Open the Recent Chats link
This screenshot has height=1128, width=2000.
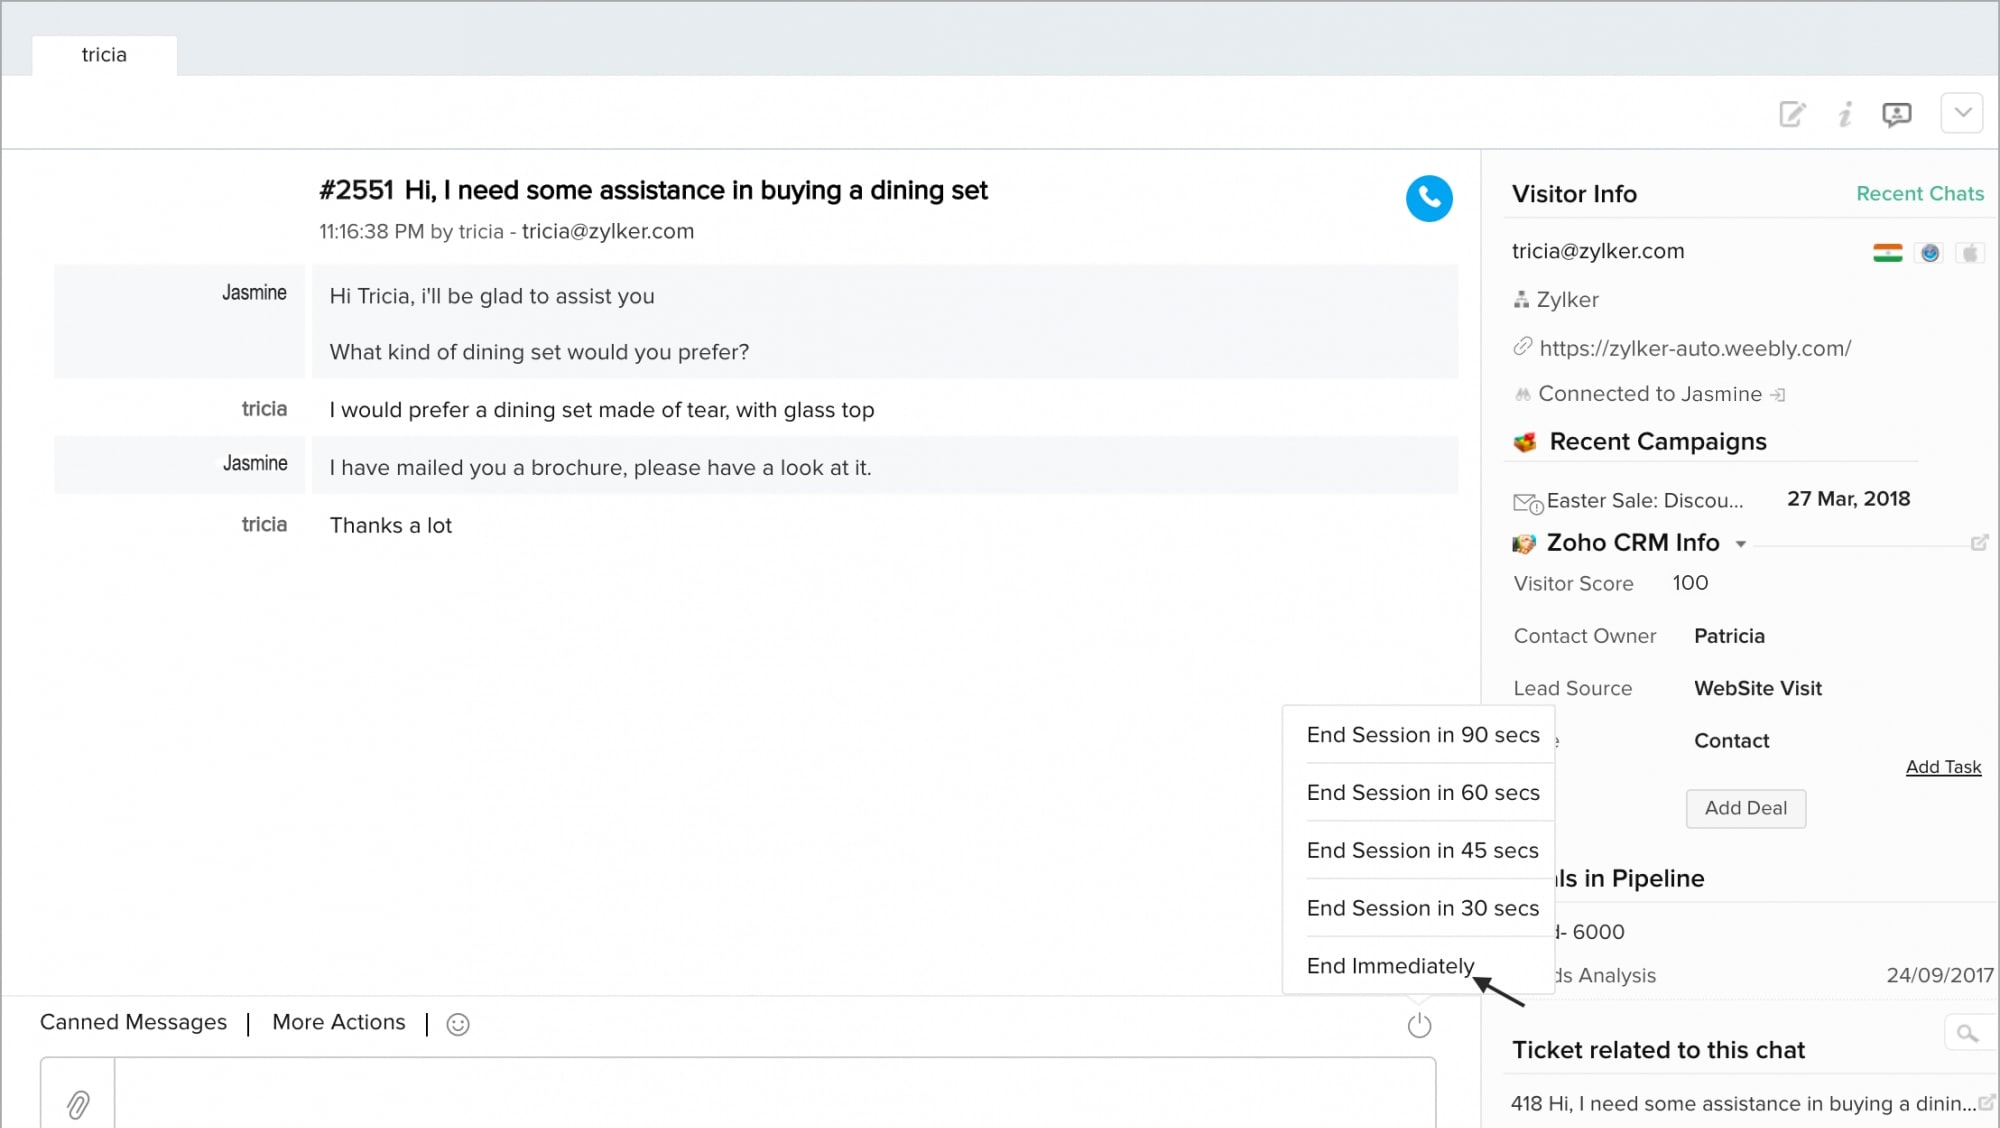1919,194
